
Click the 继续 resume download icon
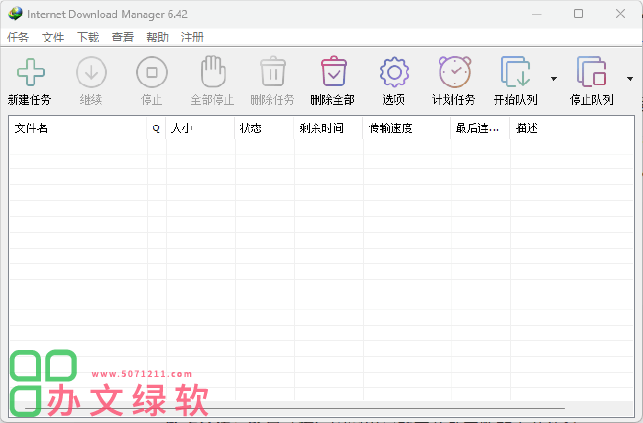pos(91,72)
